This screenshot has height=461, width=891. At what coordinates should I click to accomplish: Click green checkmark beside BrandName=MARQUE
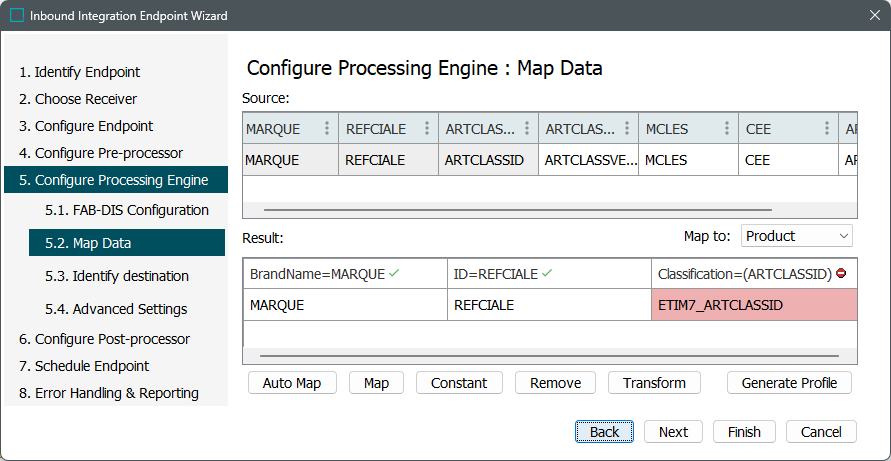(394, 274)
